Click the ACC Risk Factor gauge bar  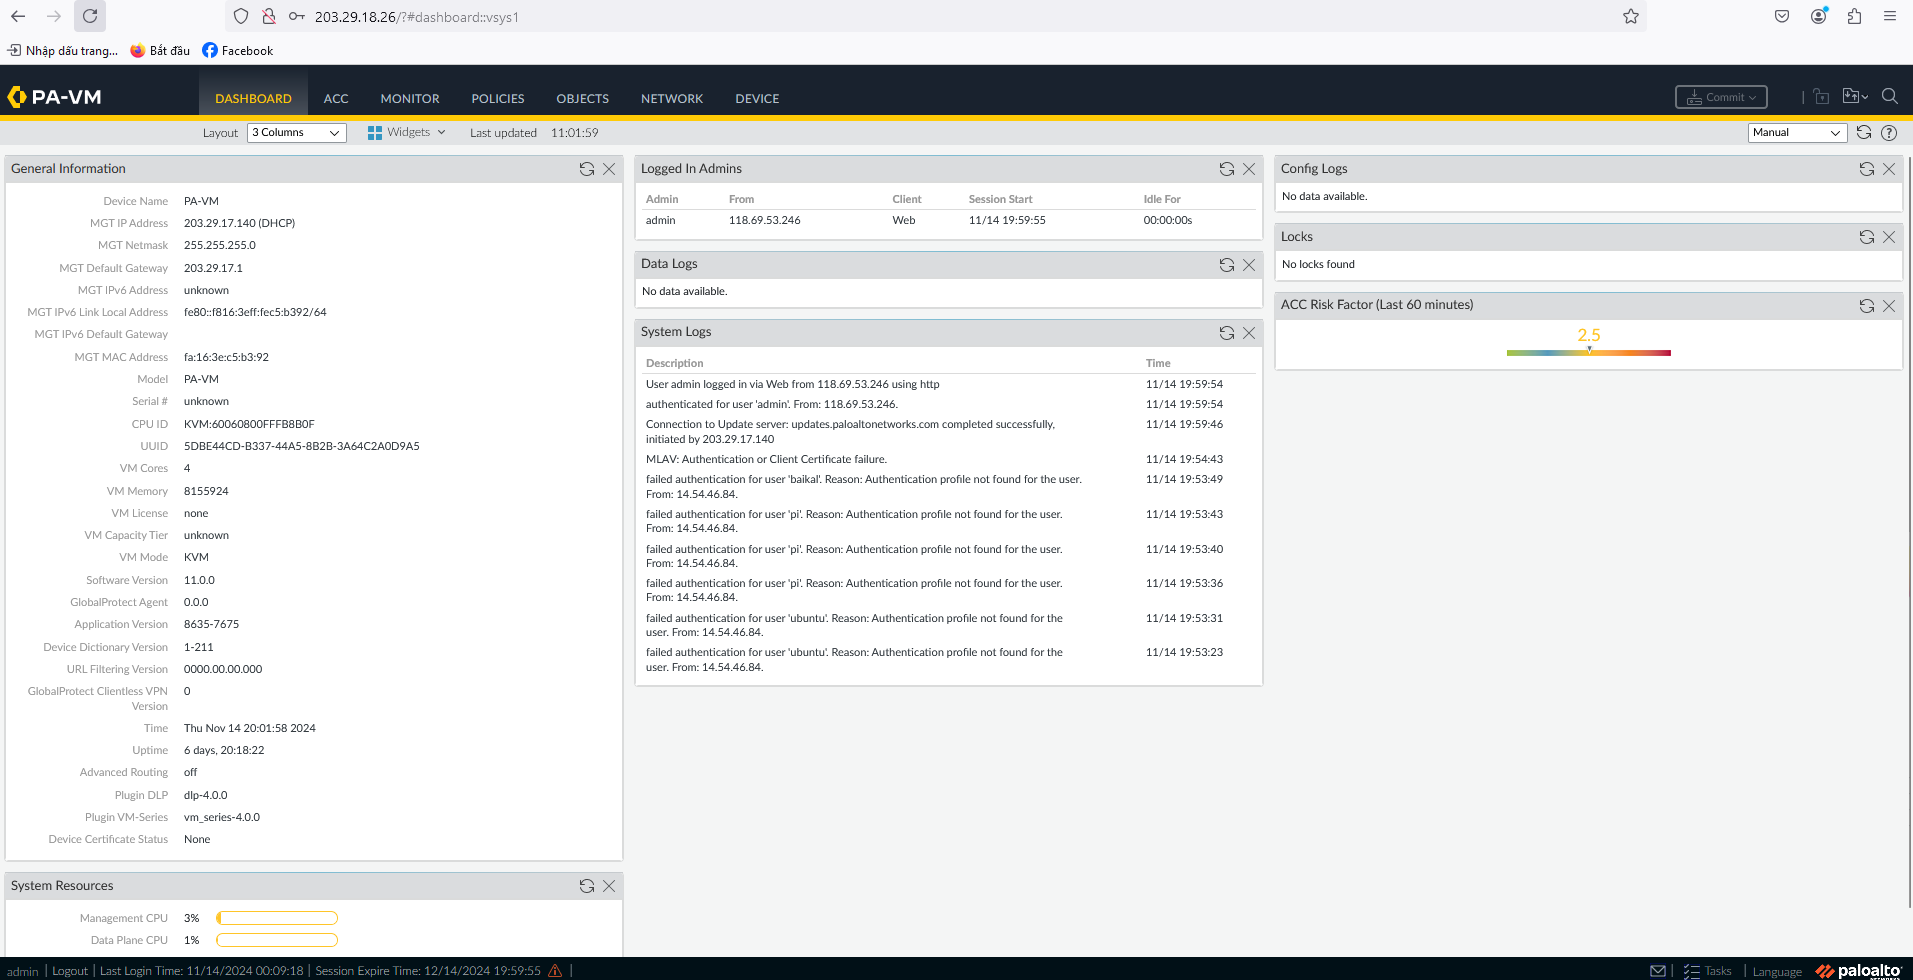pyautogui.click(x=1588, y=352)
